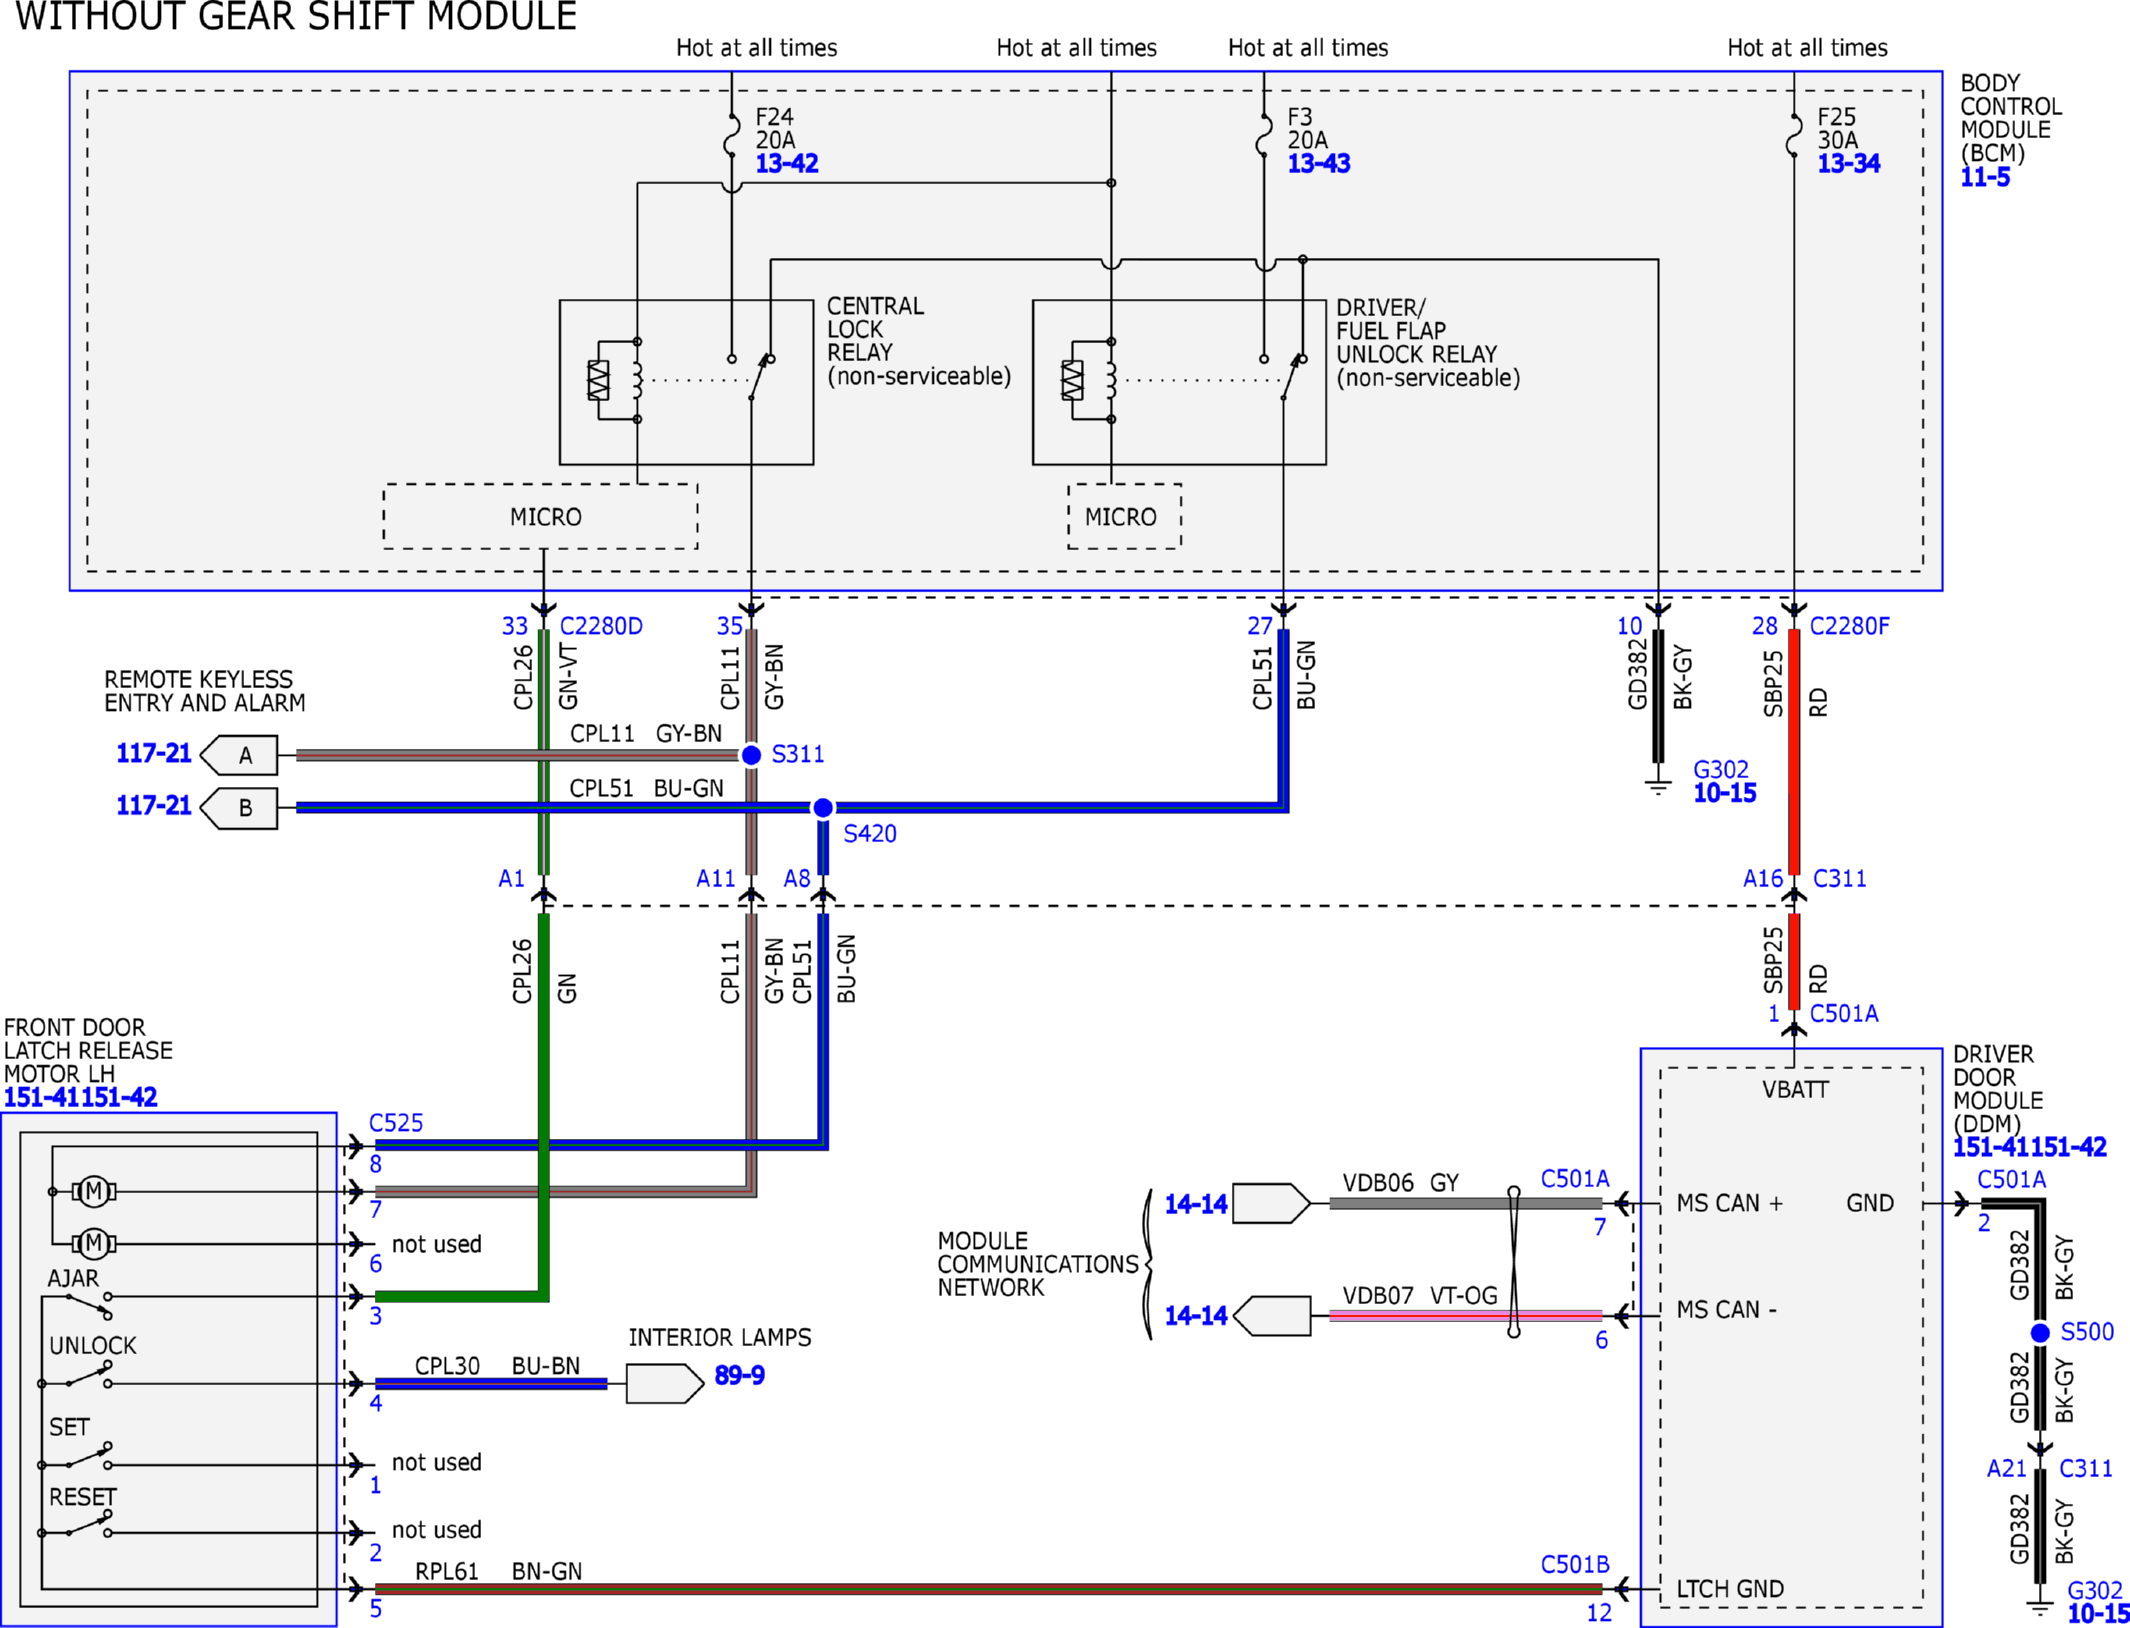Select the red SBP25 RD wire

tap(1794, 752)
